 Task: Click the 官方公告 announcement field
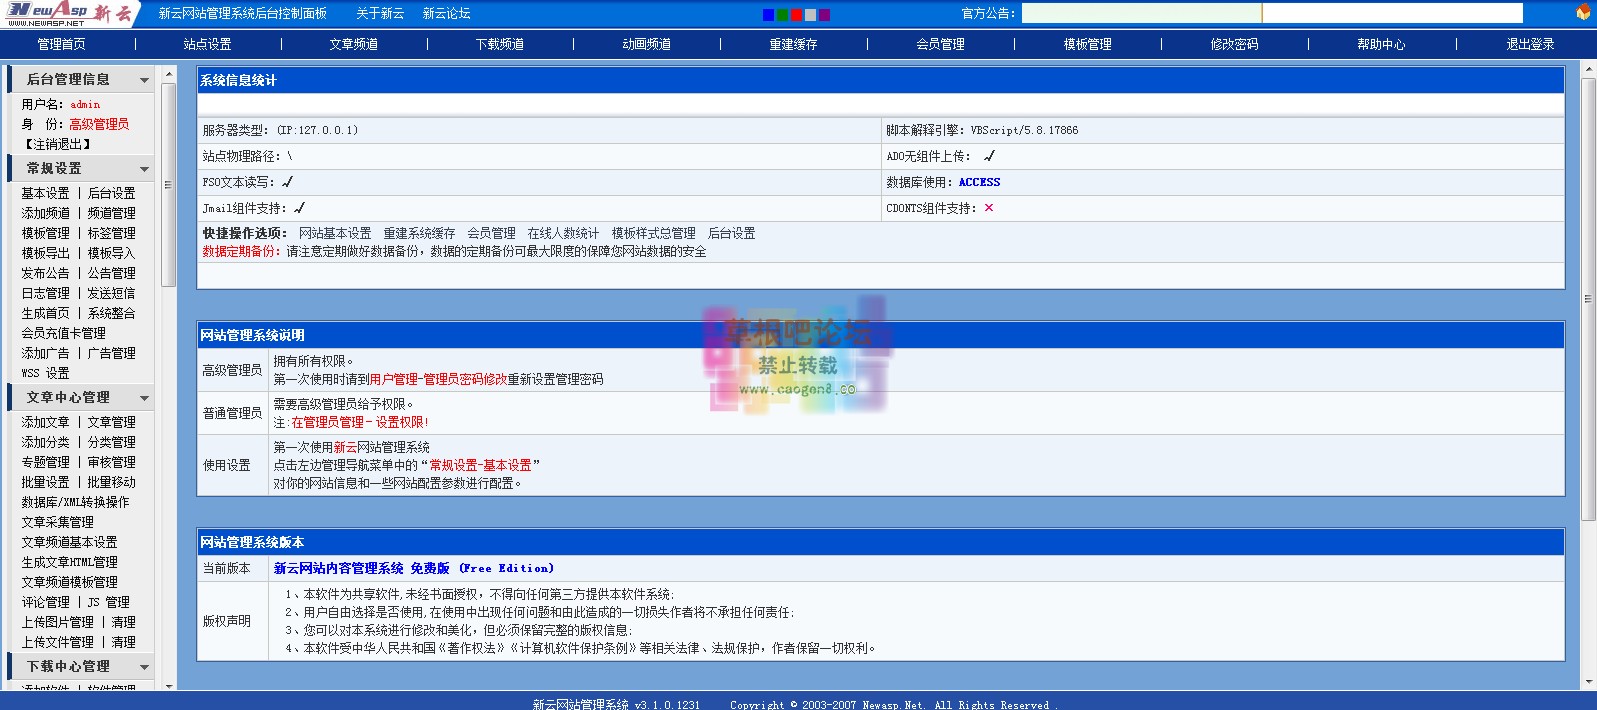click(x=1270, y=13)
